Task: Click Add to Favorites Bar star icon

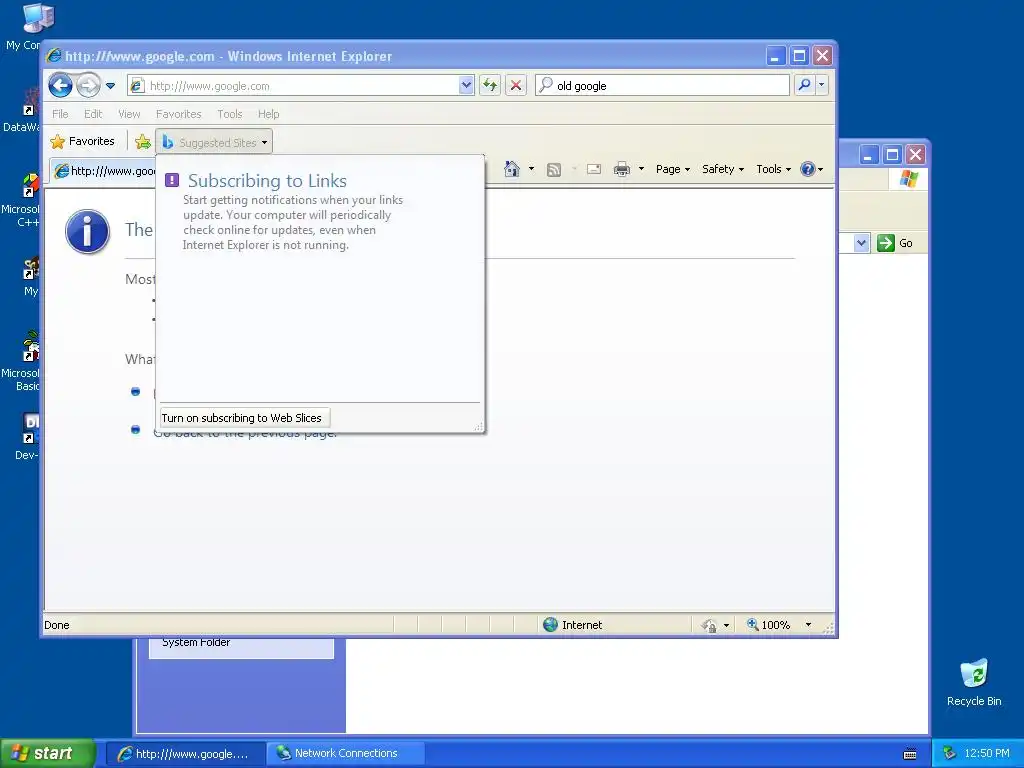Action: pyautogui.click(x=142, y=141)
